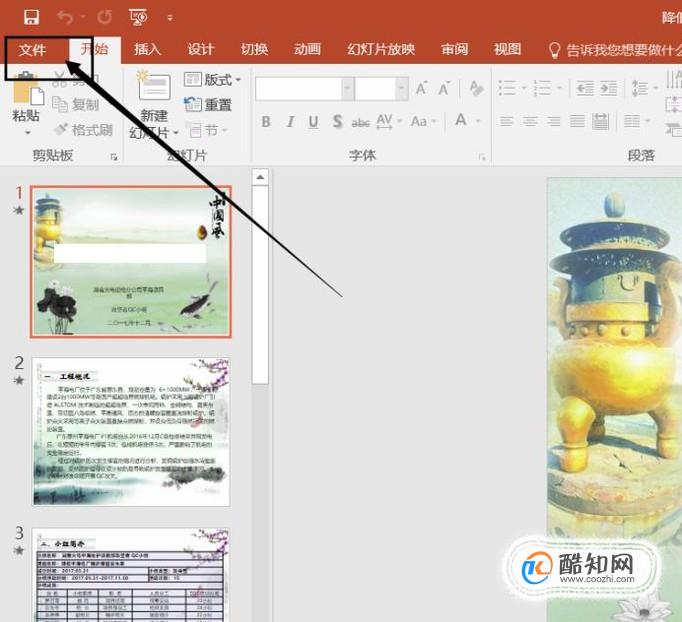Click Decrease Font Size icon
Image resolution: width=682 pixels, height=622 pixels.
pos(444,89)
